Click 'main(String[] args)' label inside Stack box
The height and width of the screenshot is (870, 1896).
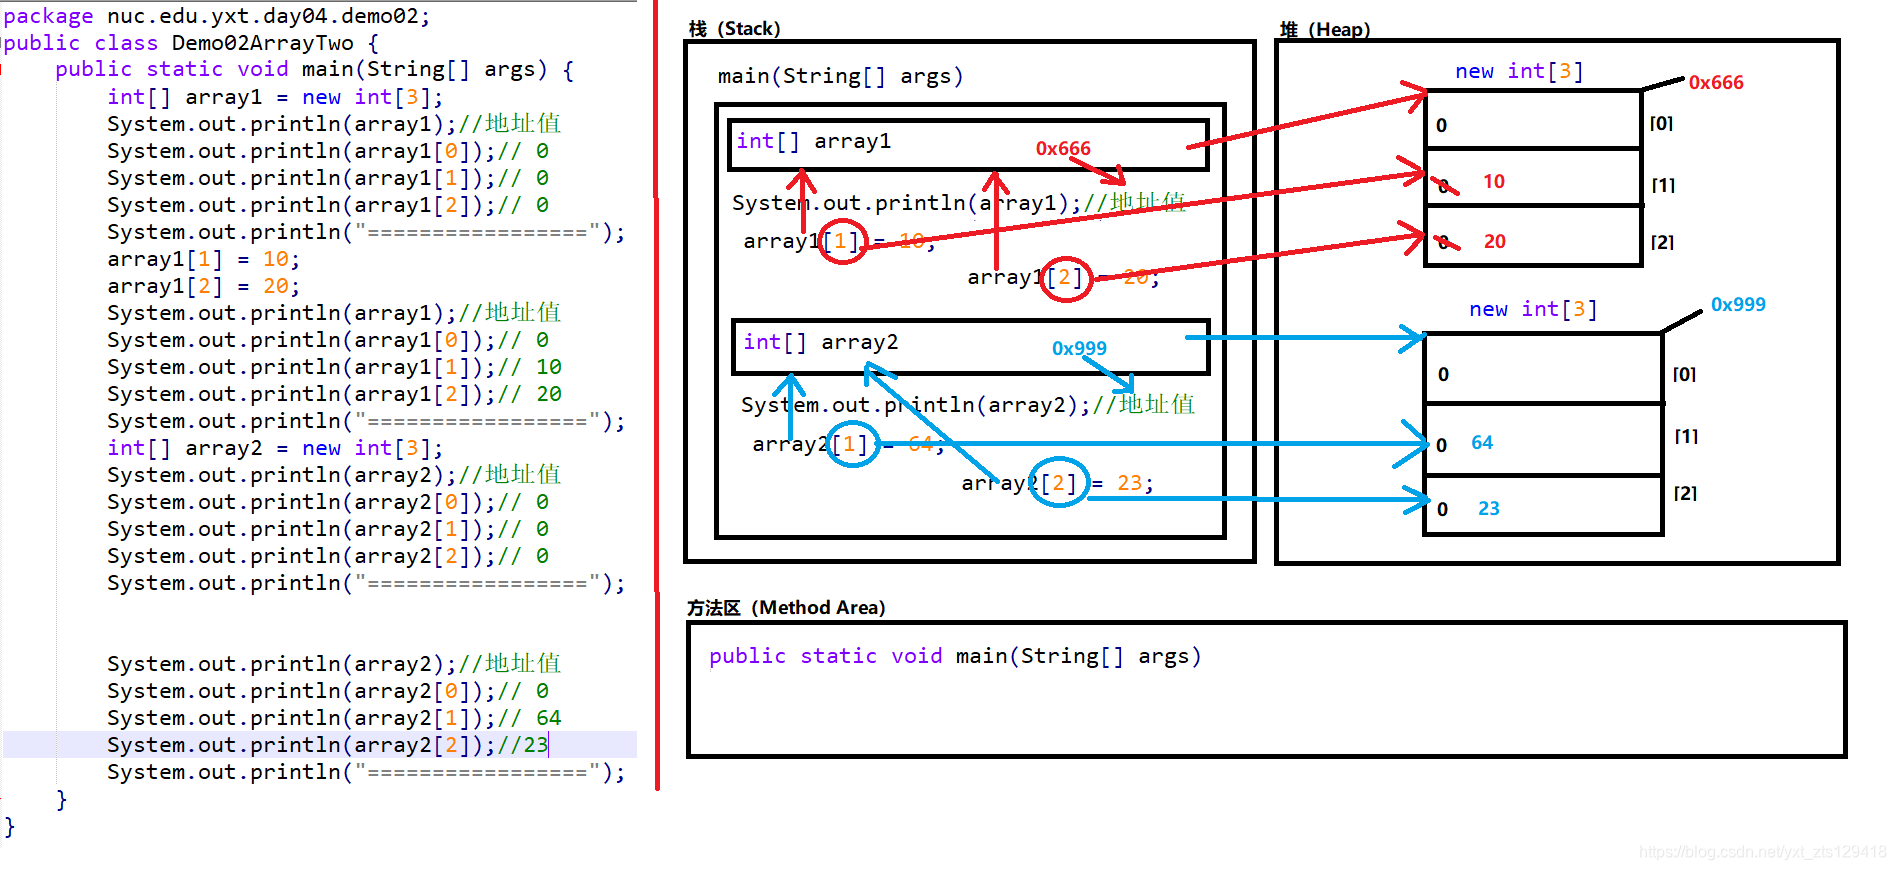(x=840, y=76)
